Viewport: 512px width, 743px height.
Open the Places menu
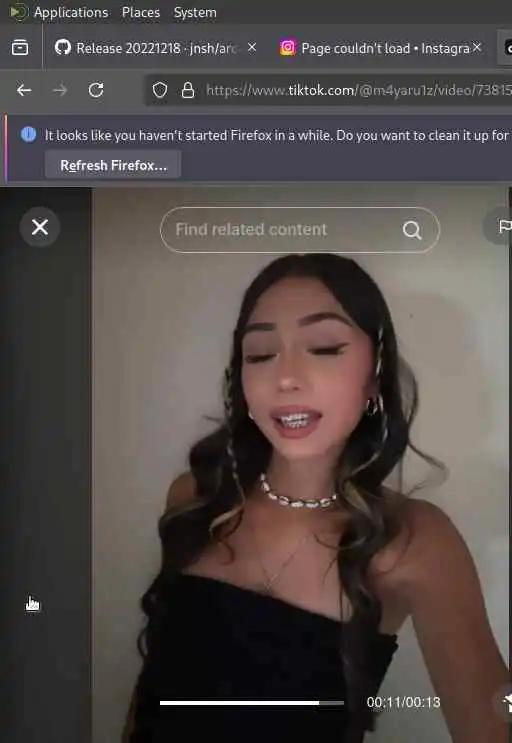coord(141,13)
